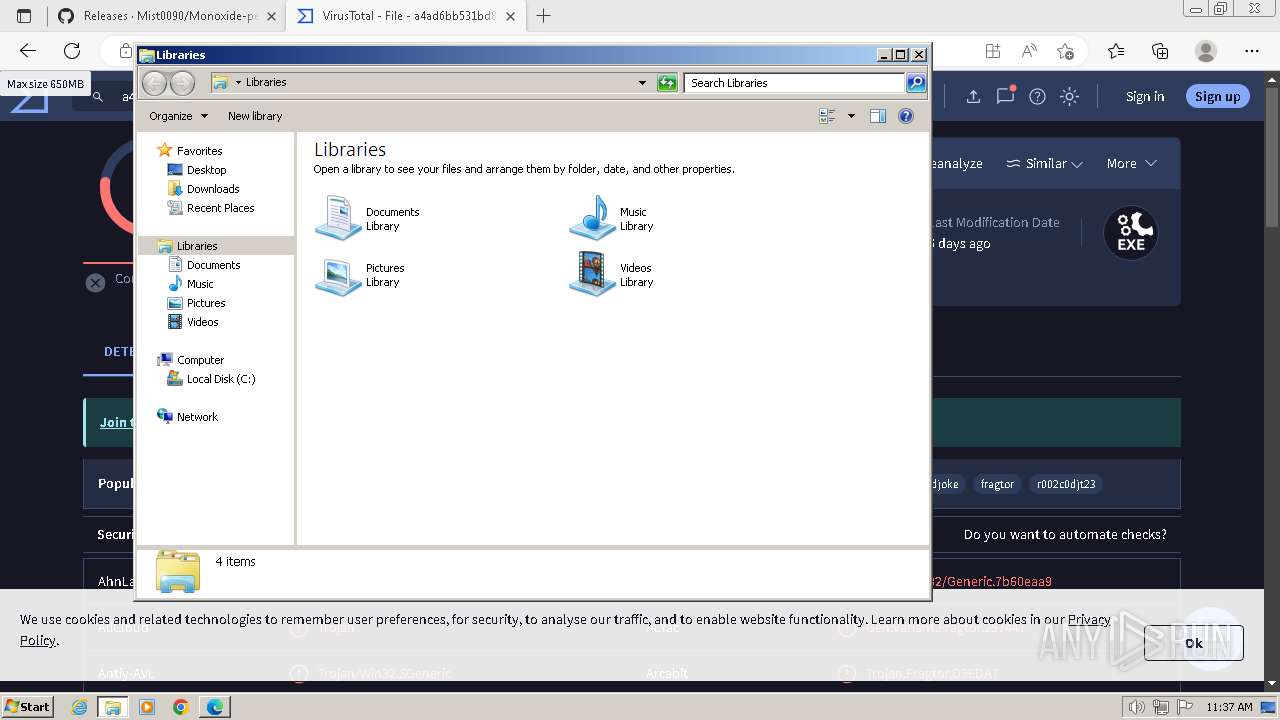Open Edge tab actions menu icon

coord(25,16)
